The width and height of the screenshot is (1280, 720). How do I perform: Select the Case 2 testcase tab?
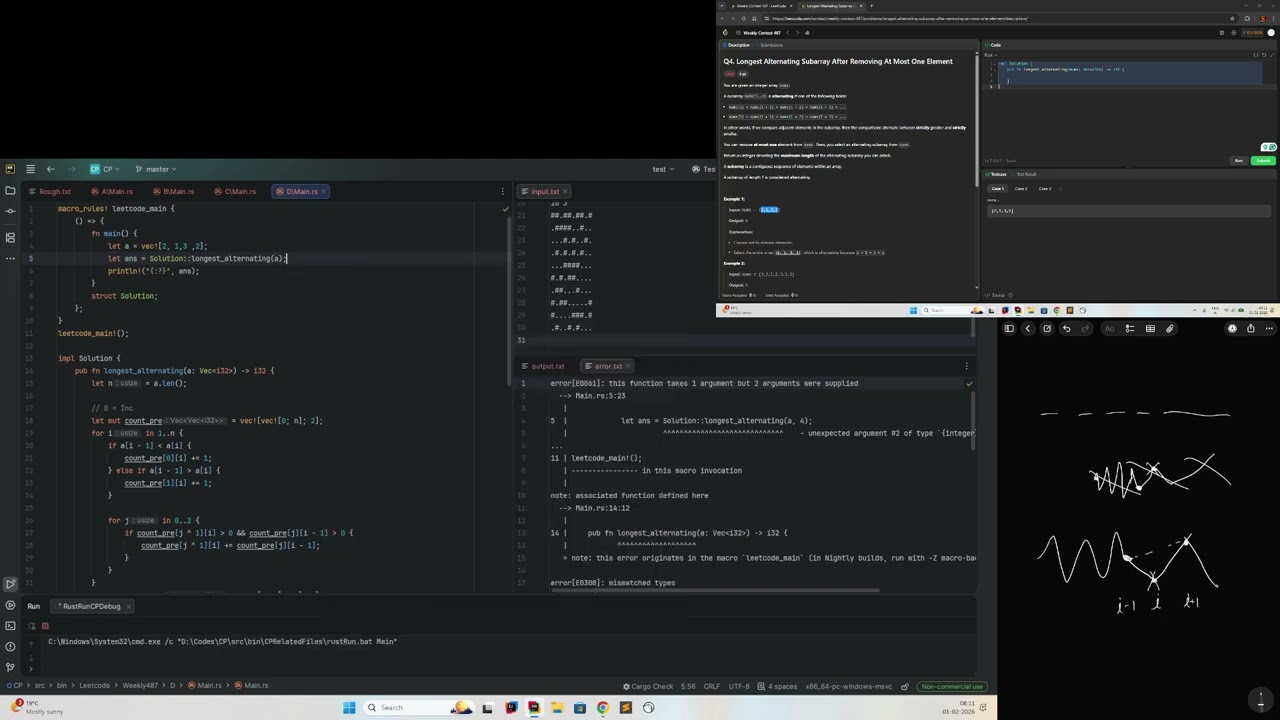pos(1021,189)
